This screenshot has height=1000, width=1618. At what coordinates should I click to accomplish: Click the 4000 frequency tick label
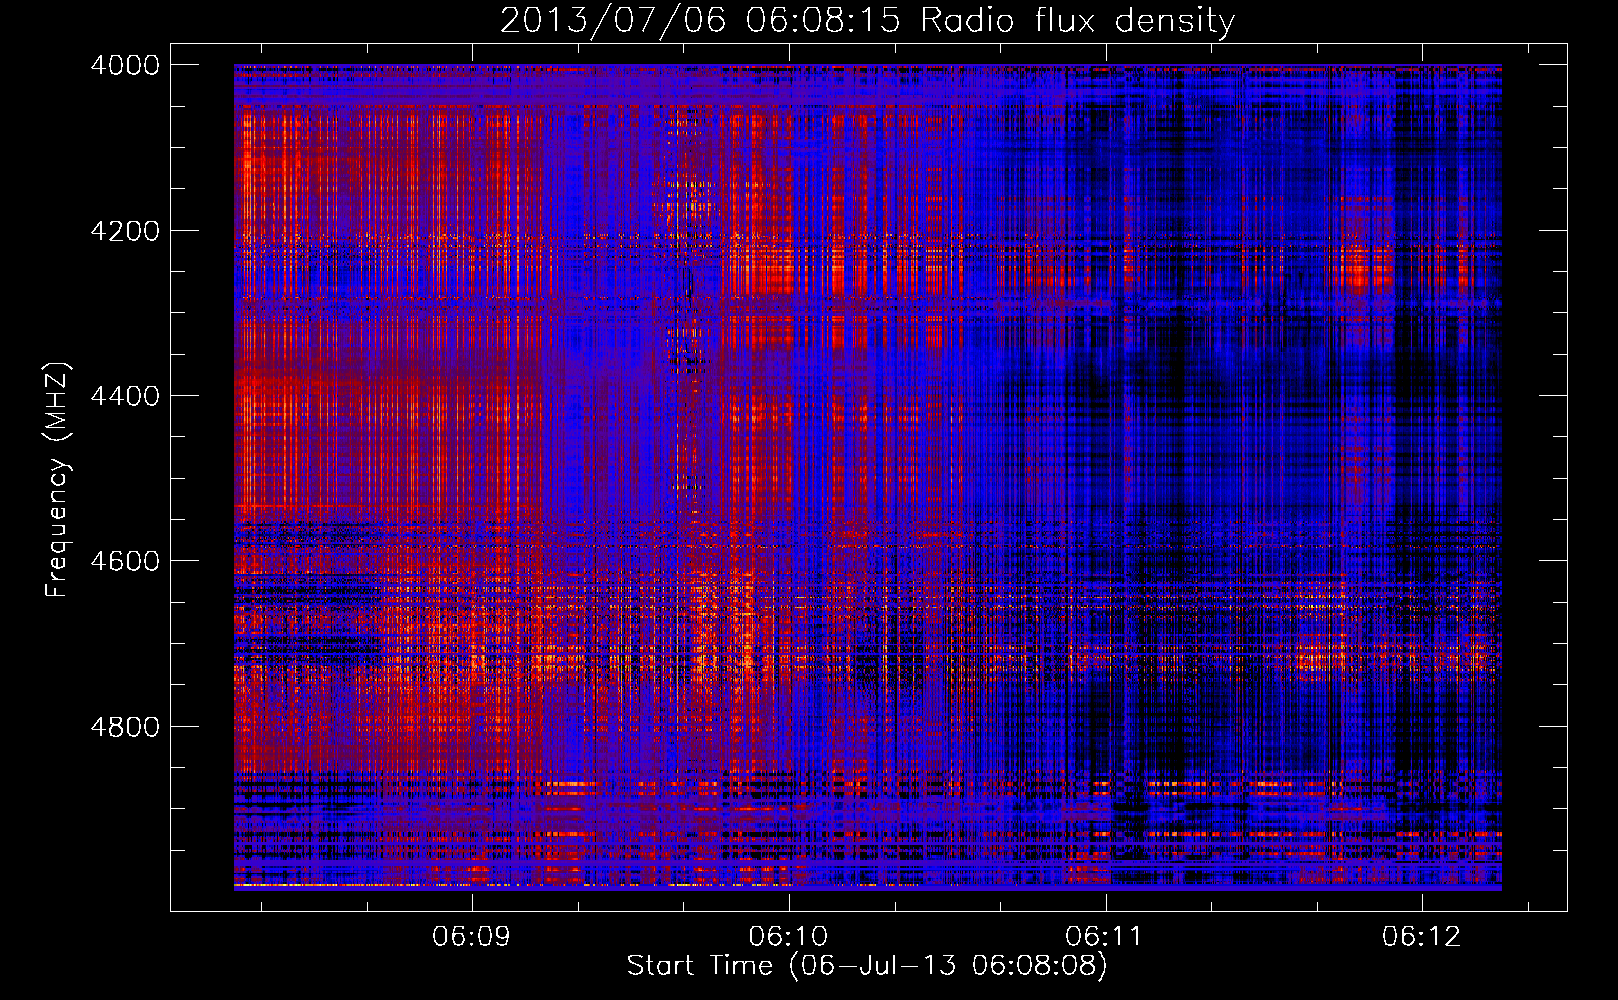[125, 65]
